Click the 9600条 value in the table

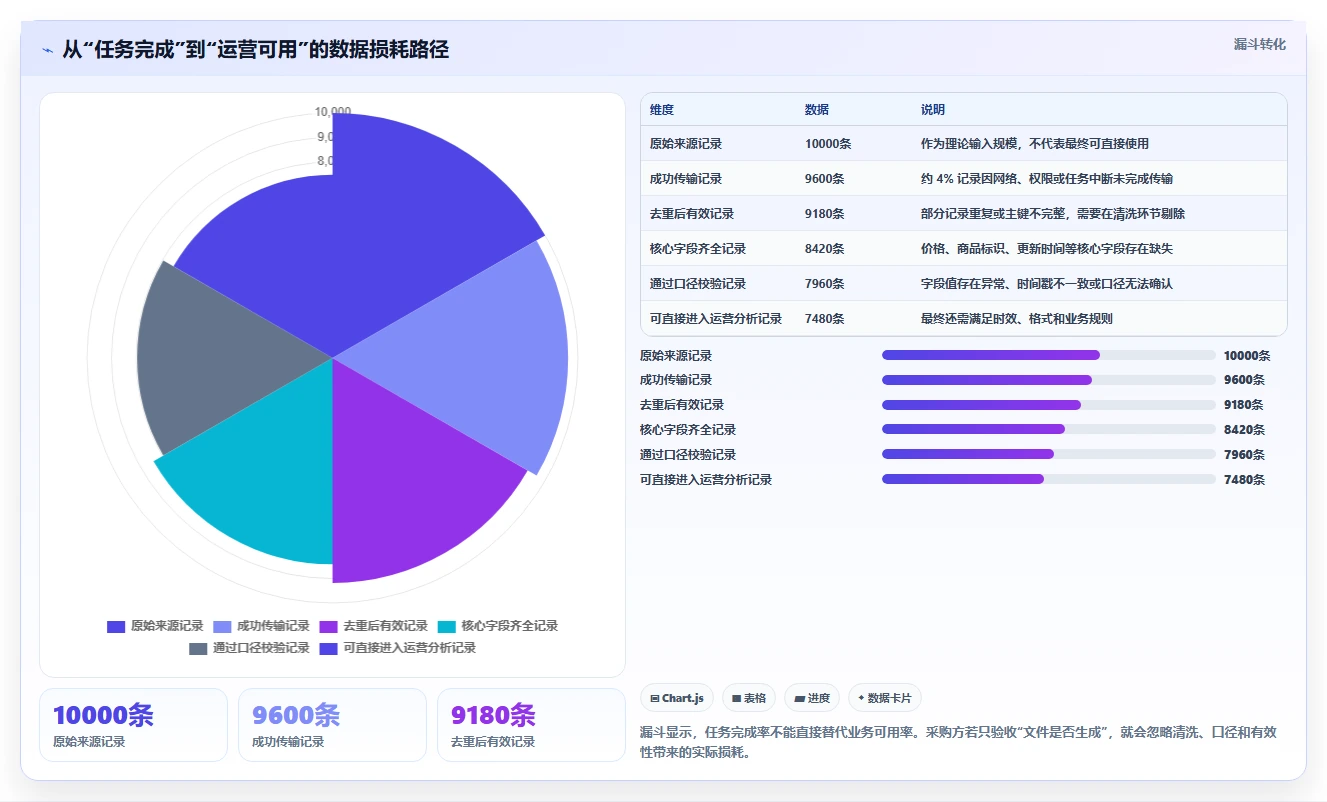825,179
